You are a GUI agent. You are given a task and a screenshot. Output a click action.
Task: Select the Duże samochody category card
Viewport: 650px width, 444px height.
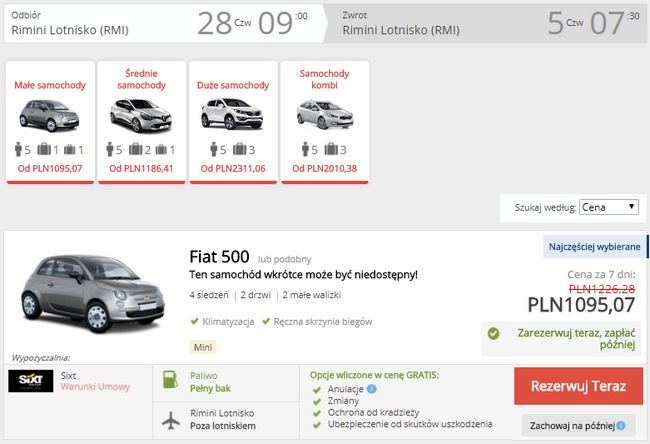coord(233,122)
